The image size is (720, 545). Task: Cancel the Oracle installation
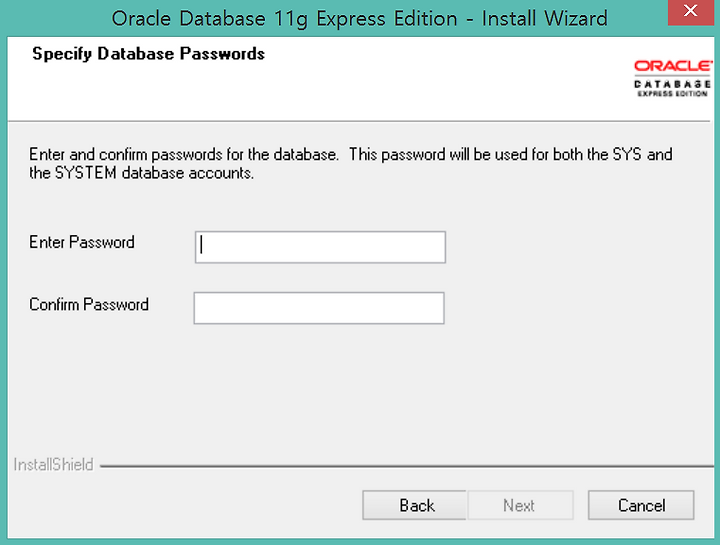click(641, 505)
